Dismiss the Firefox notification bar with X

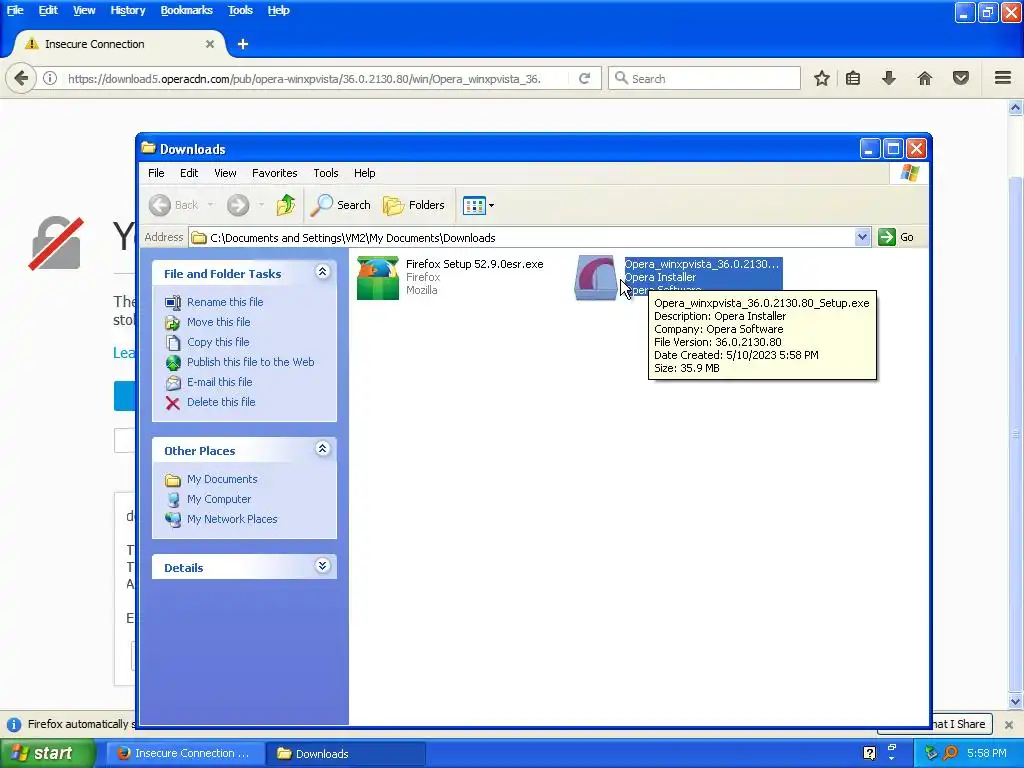[x=1008, y=724]
